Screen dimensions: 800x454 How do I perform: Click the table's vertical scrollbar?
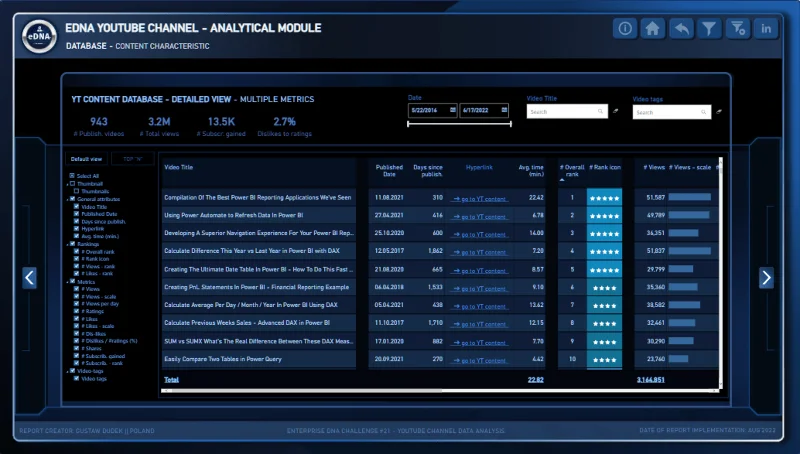[721, 273]
